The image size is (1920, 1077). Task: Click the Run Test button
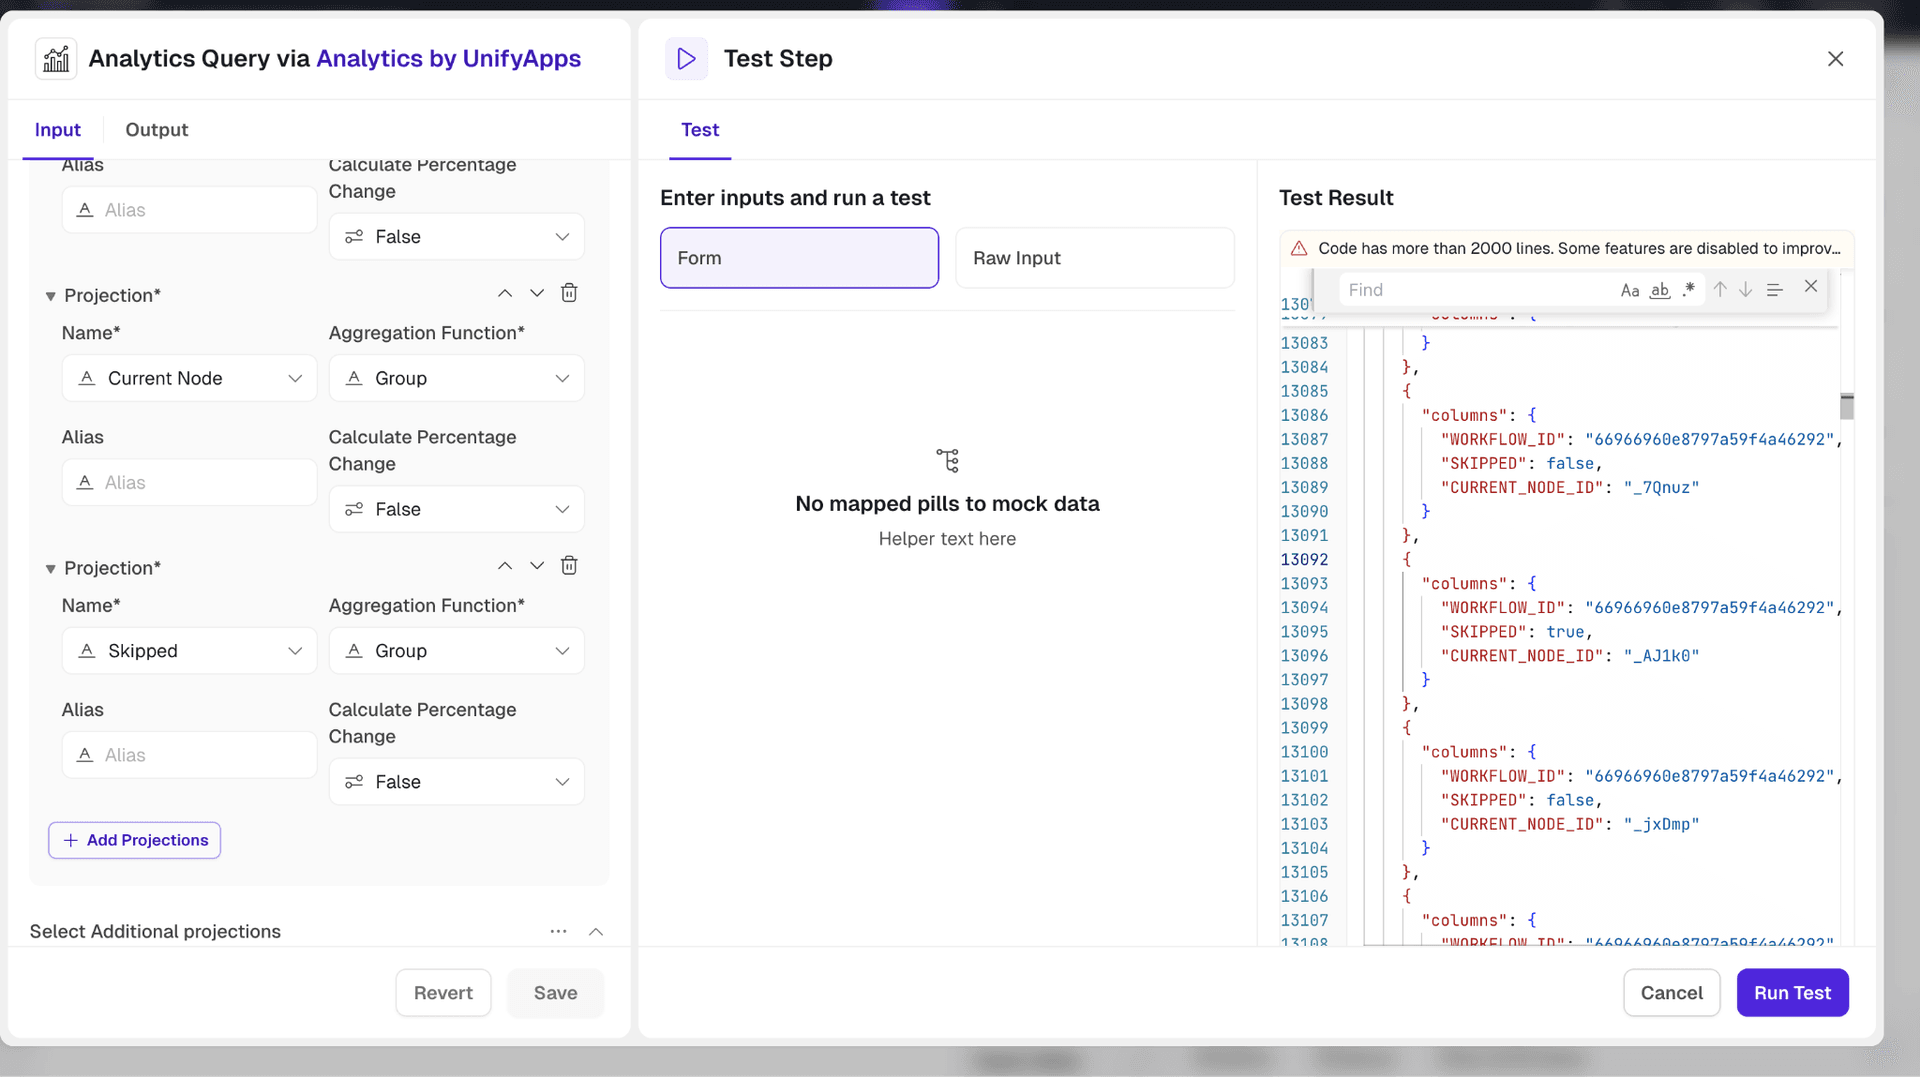point(1792,993)
